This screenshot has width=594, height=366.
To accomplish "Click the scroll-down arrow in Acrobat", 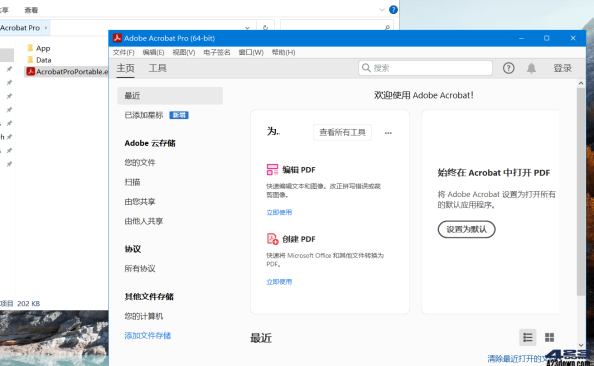I will click(581, 345).
